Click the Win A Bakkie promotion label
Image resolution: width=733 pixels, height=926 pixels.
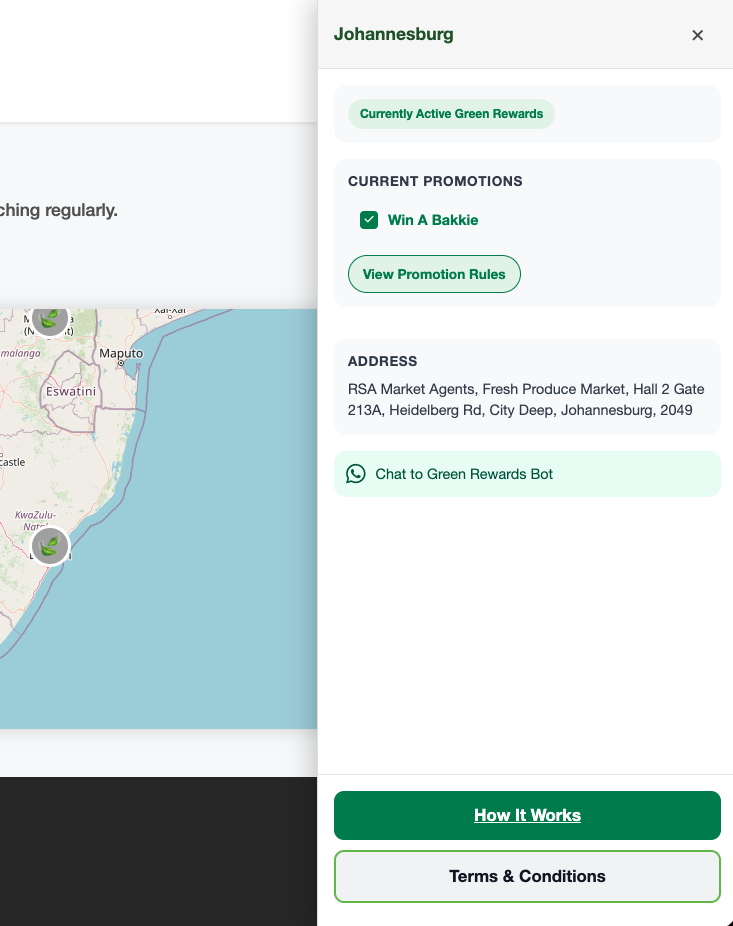point(433,220)
